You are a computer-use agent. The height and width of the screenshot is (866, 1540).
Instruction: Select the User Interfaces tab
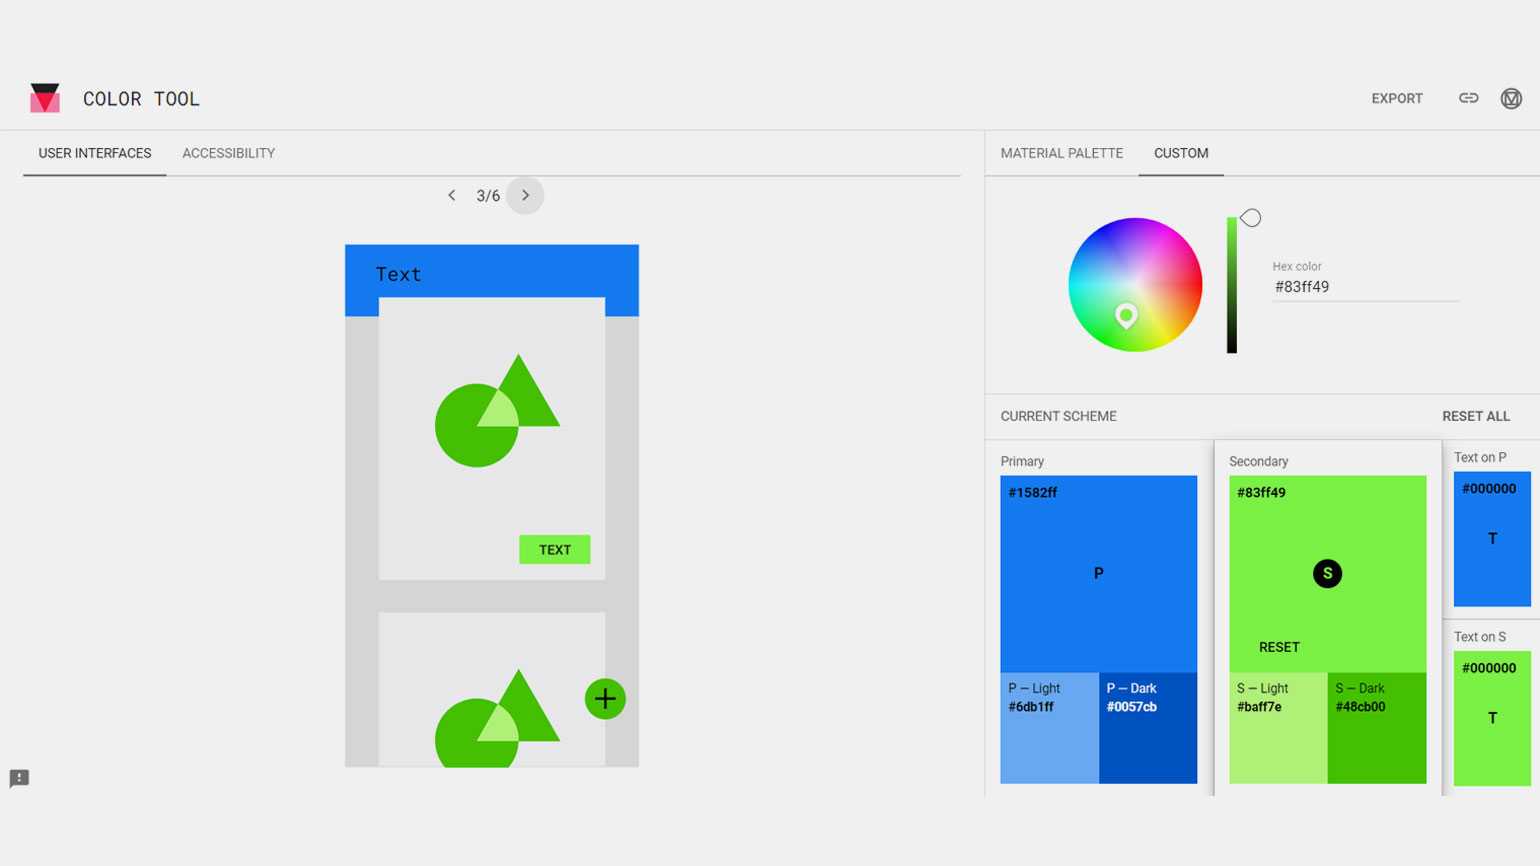tap(95, 153)
